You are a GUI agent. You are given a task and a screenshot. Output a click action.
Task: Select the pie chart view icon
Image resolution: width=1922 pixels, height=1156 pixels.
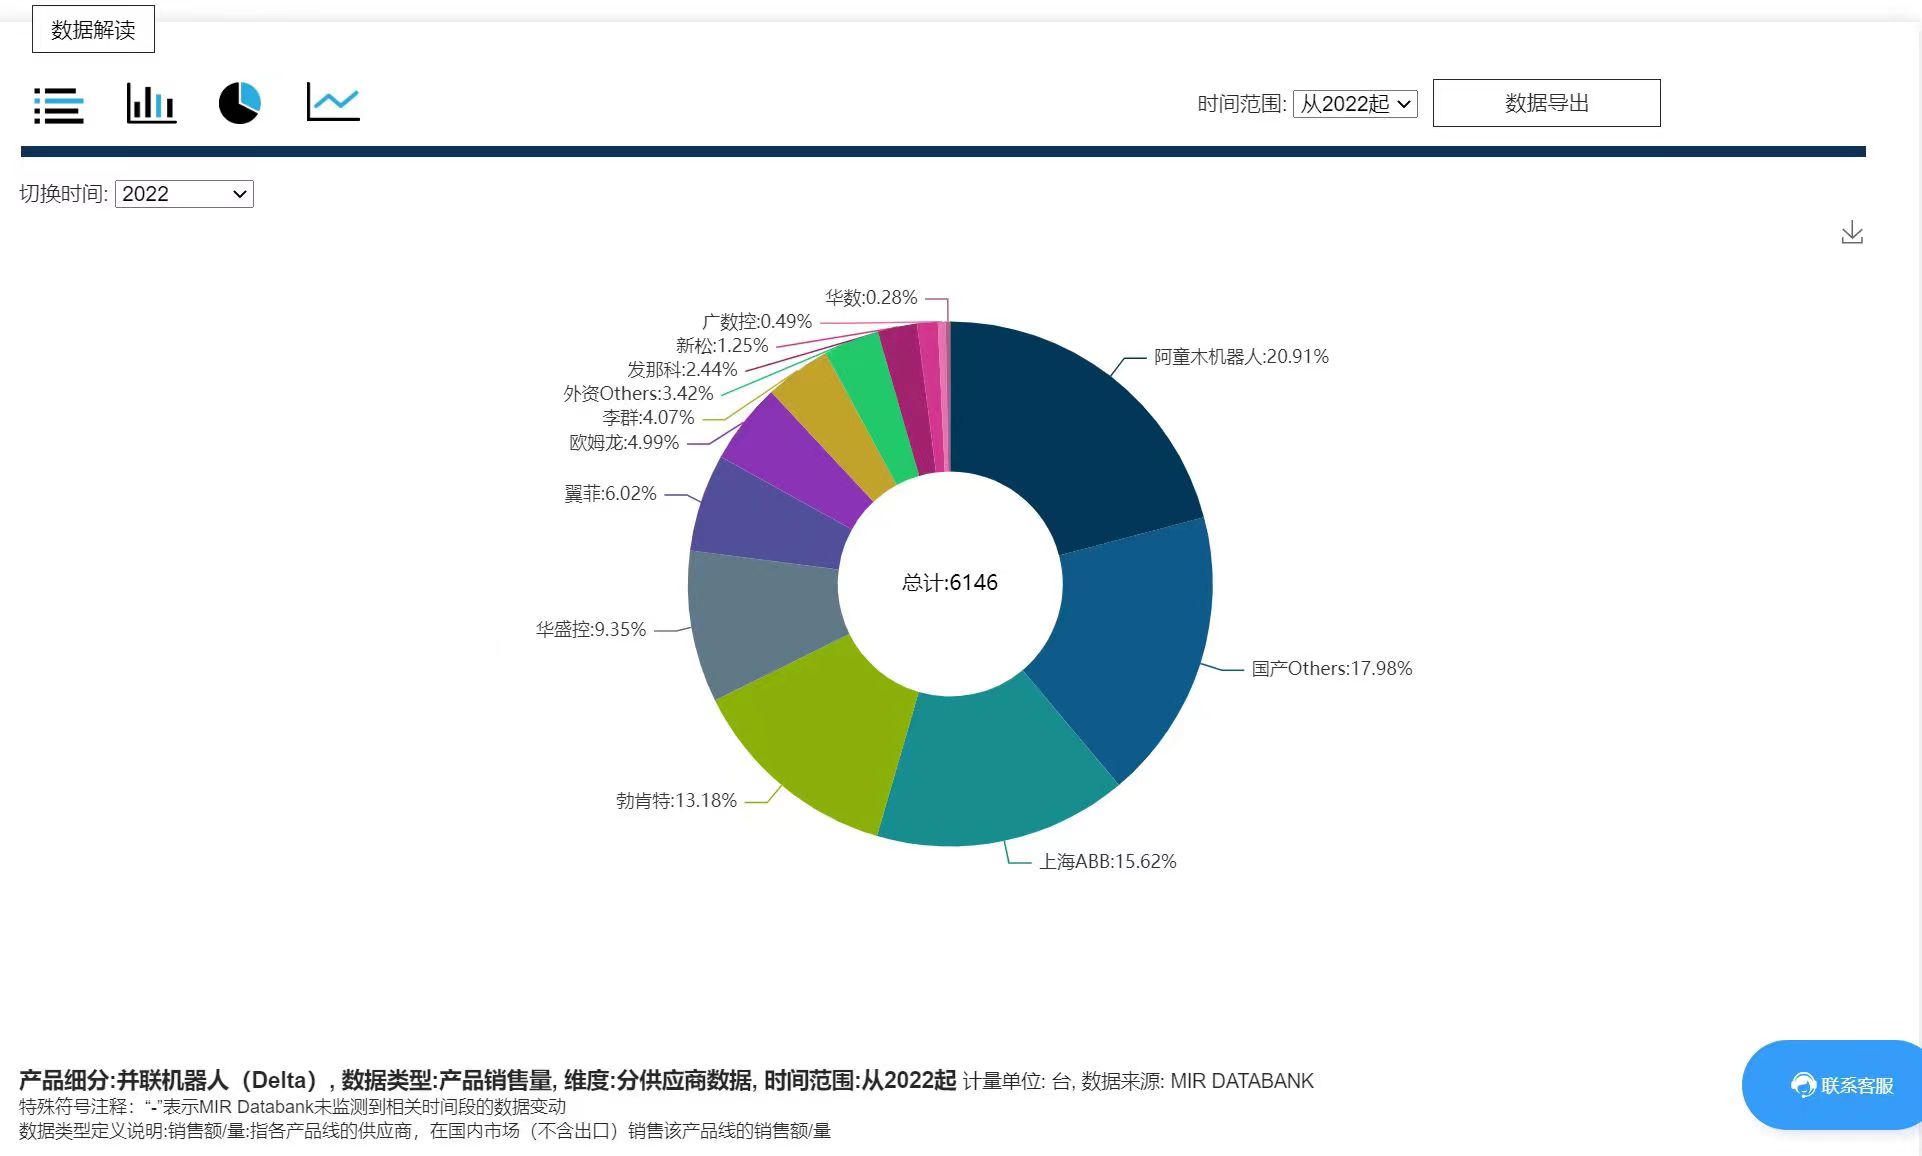click(240, 103)
